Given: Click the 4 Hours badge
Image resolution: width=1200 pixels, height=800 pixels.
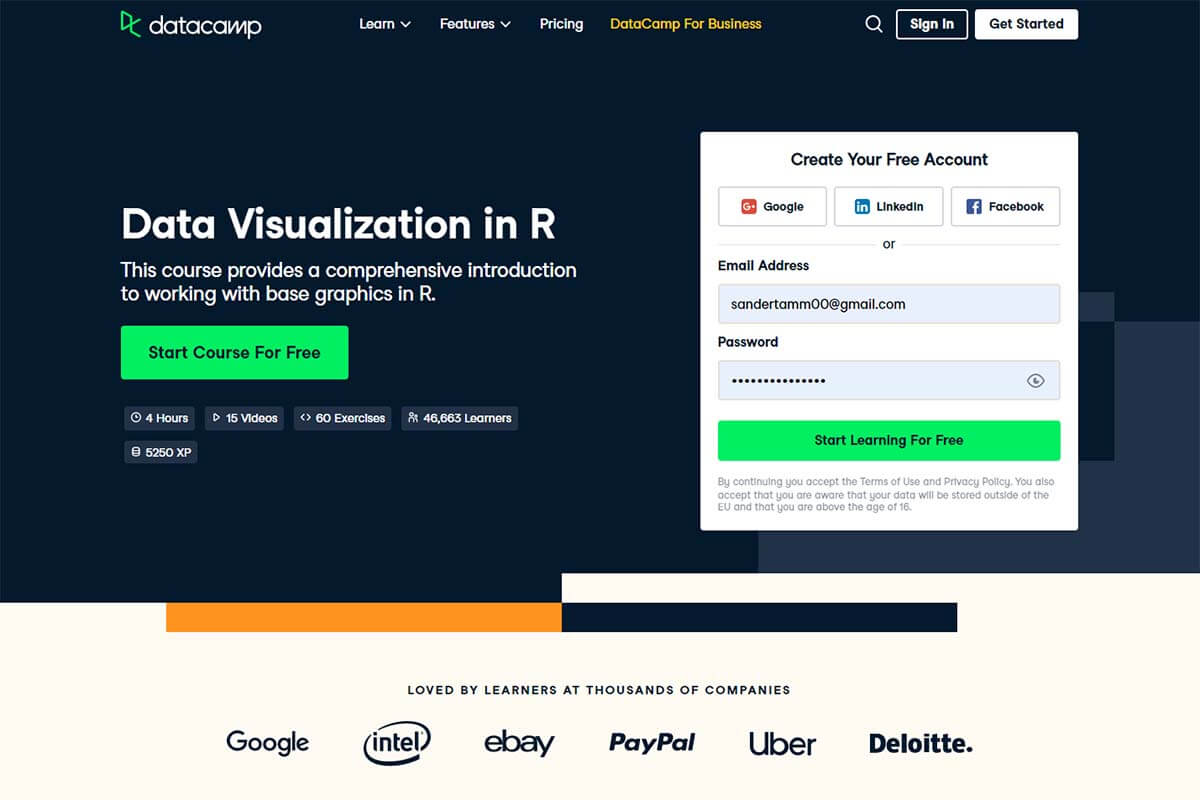Looking at the screenshot, I should pos(160,418).
